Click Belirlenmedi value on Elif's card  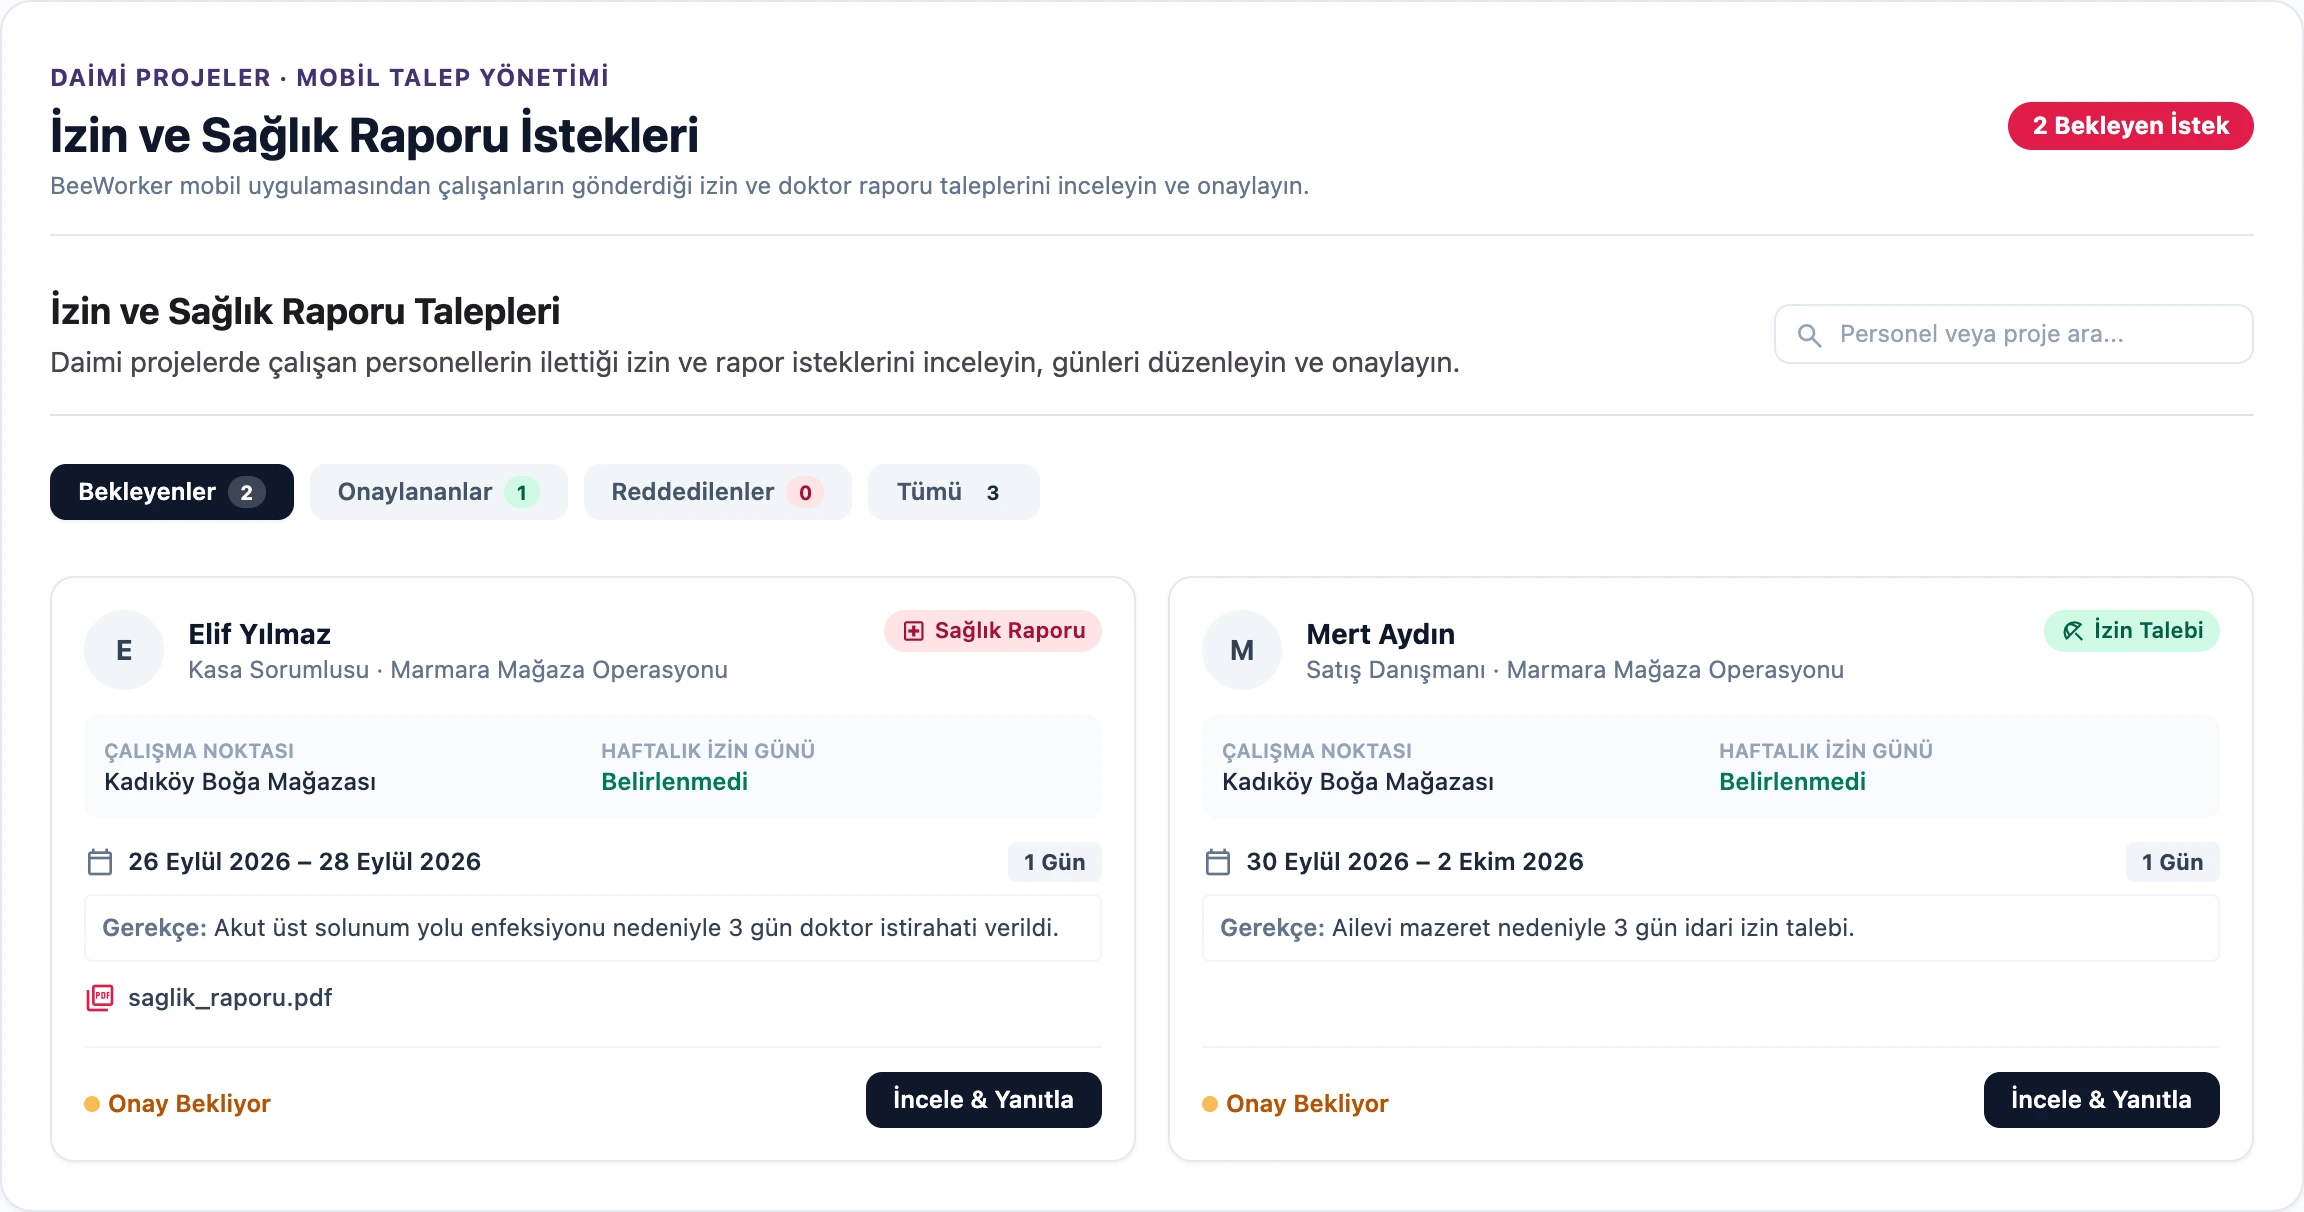(675, 782)
